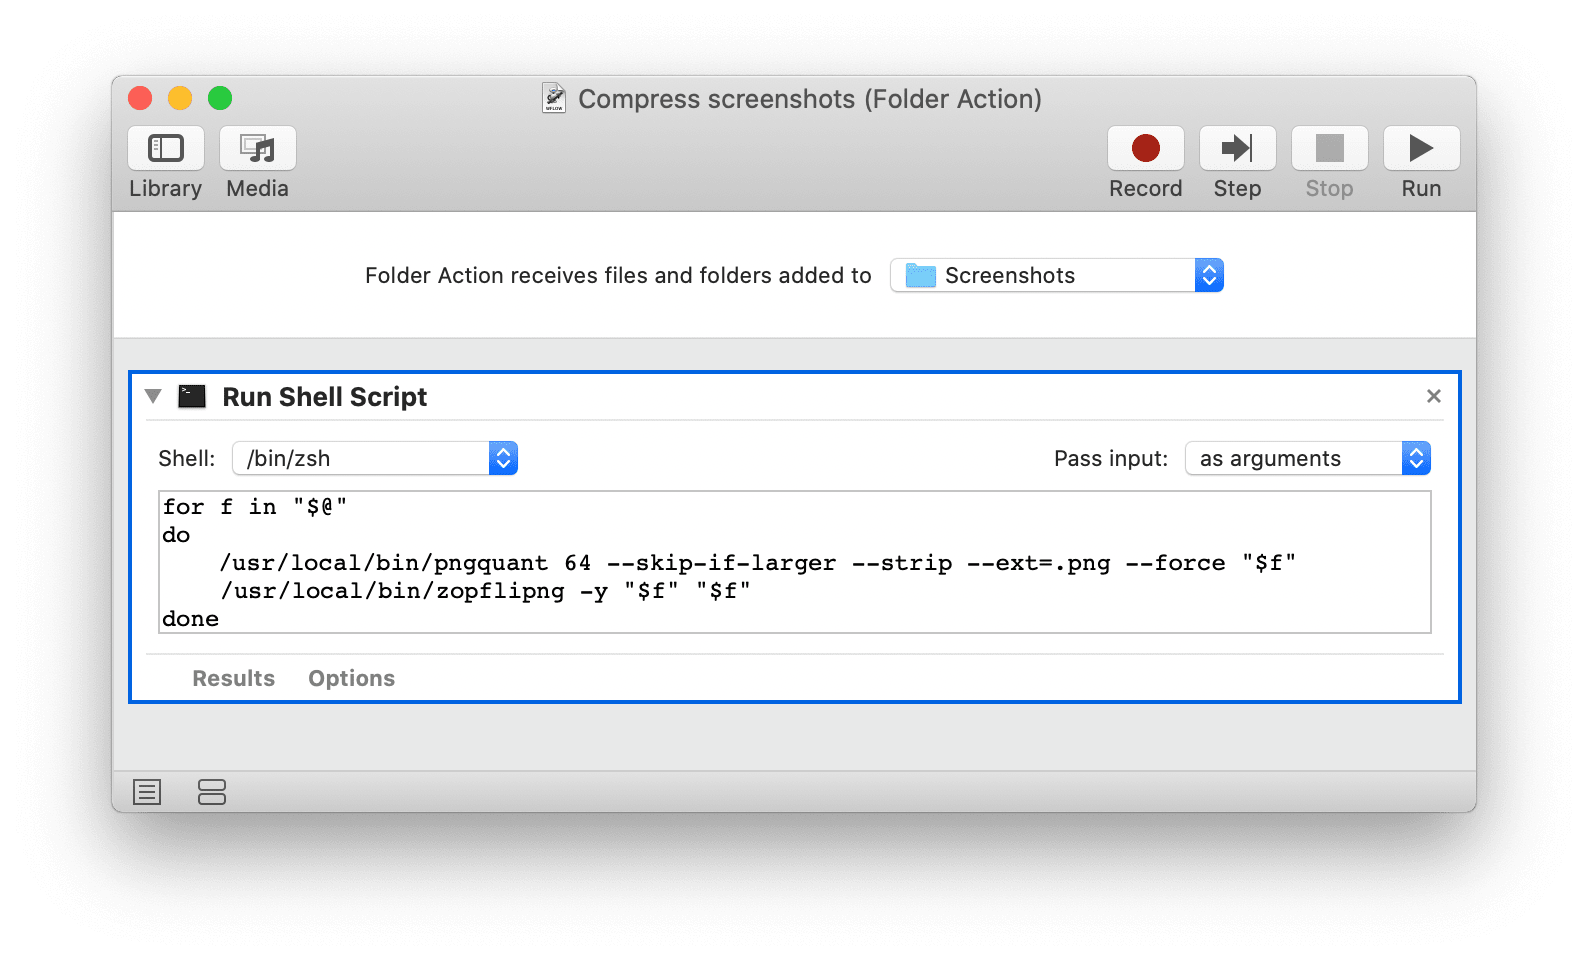Viewport: 1588px width, 960px height.
Task: Click the Step workflow icon
Action: pyautogui.click(x=1237, y=149)
